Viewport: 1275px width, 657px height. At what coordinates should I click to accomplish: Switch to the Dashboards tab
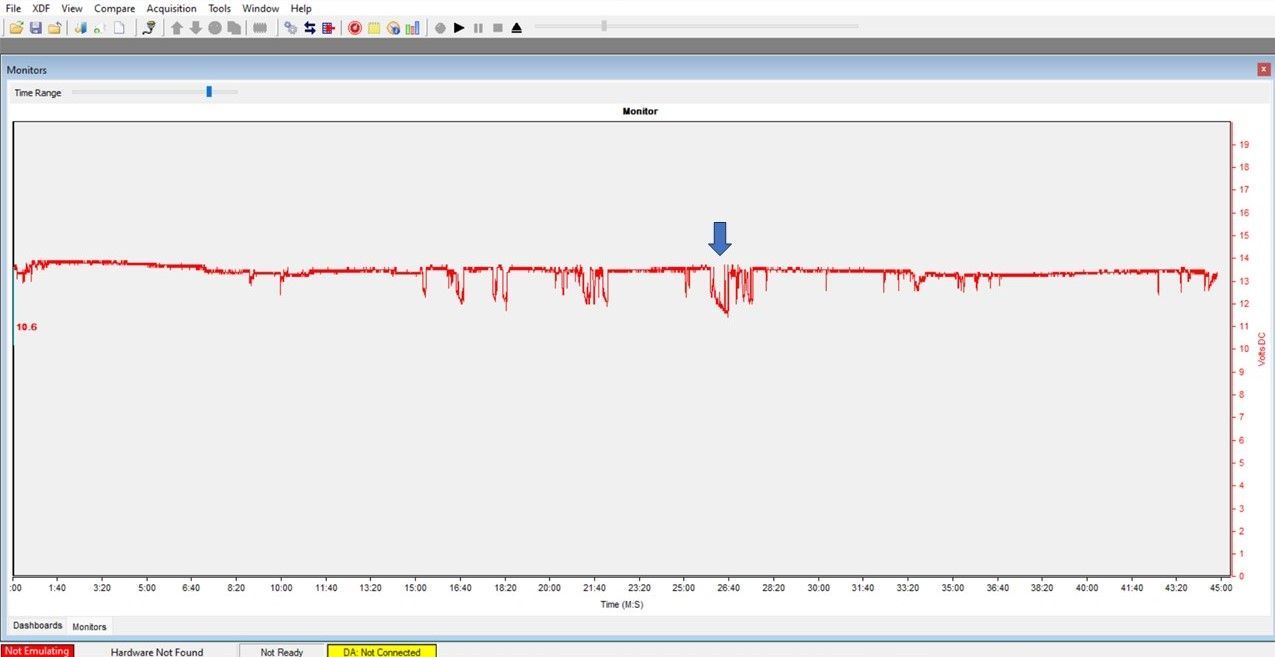[37, 626]
